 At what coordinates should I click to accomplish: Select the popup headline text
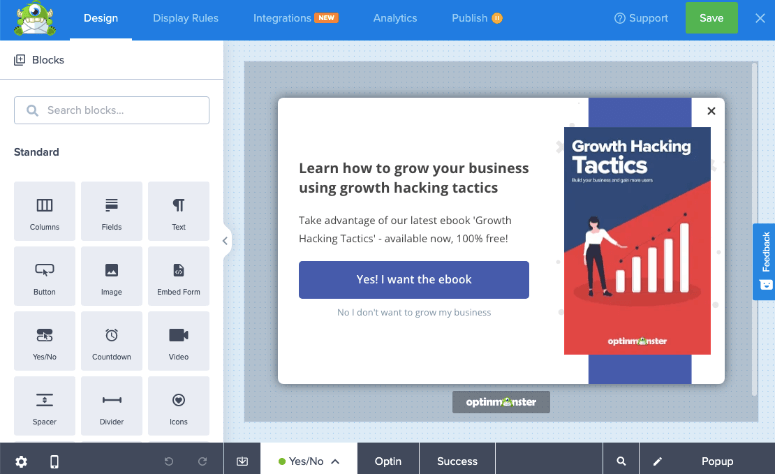point(414,178)
